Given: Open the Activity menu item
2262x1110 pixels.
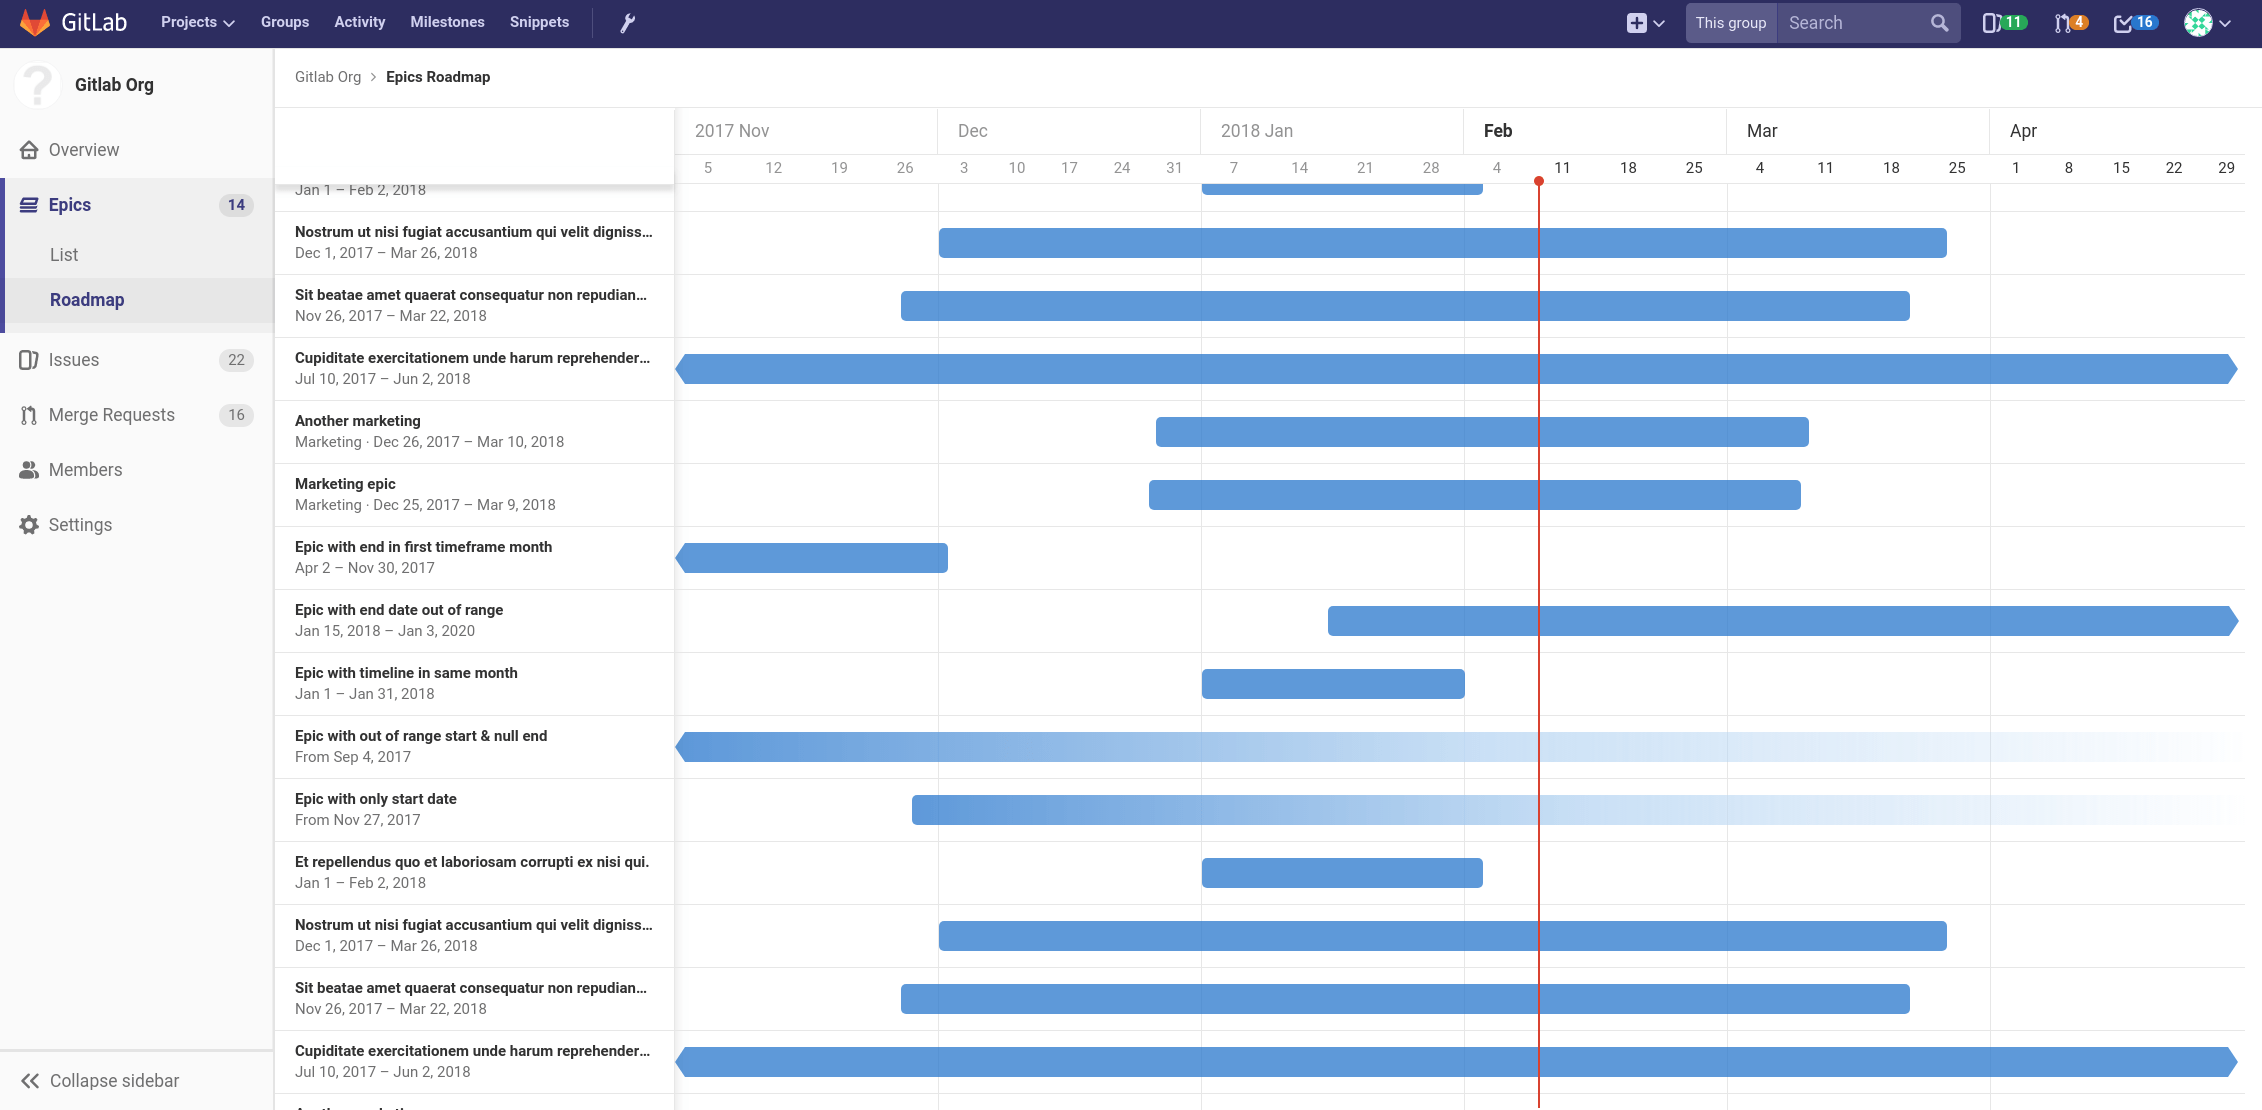Looking at the screenshot, I should tap(359, 22).
